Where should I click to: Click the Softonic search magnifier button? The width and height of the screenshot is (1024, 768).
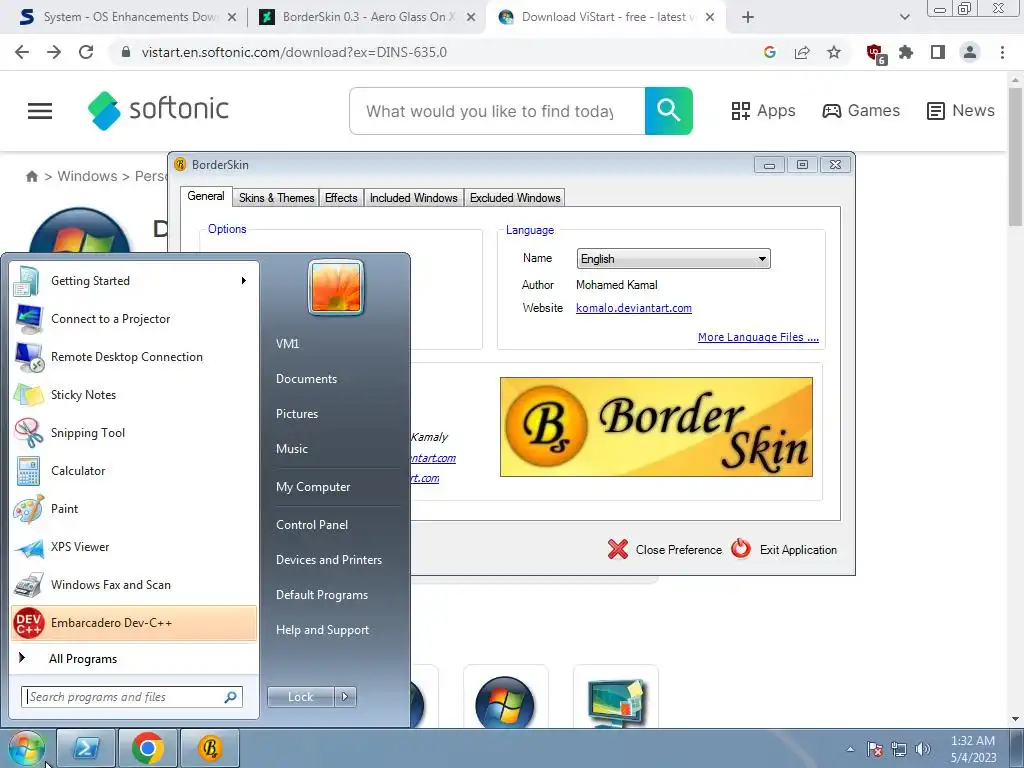[669, 111]
